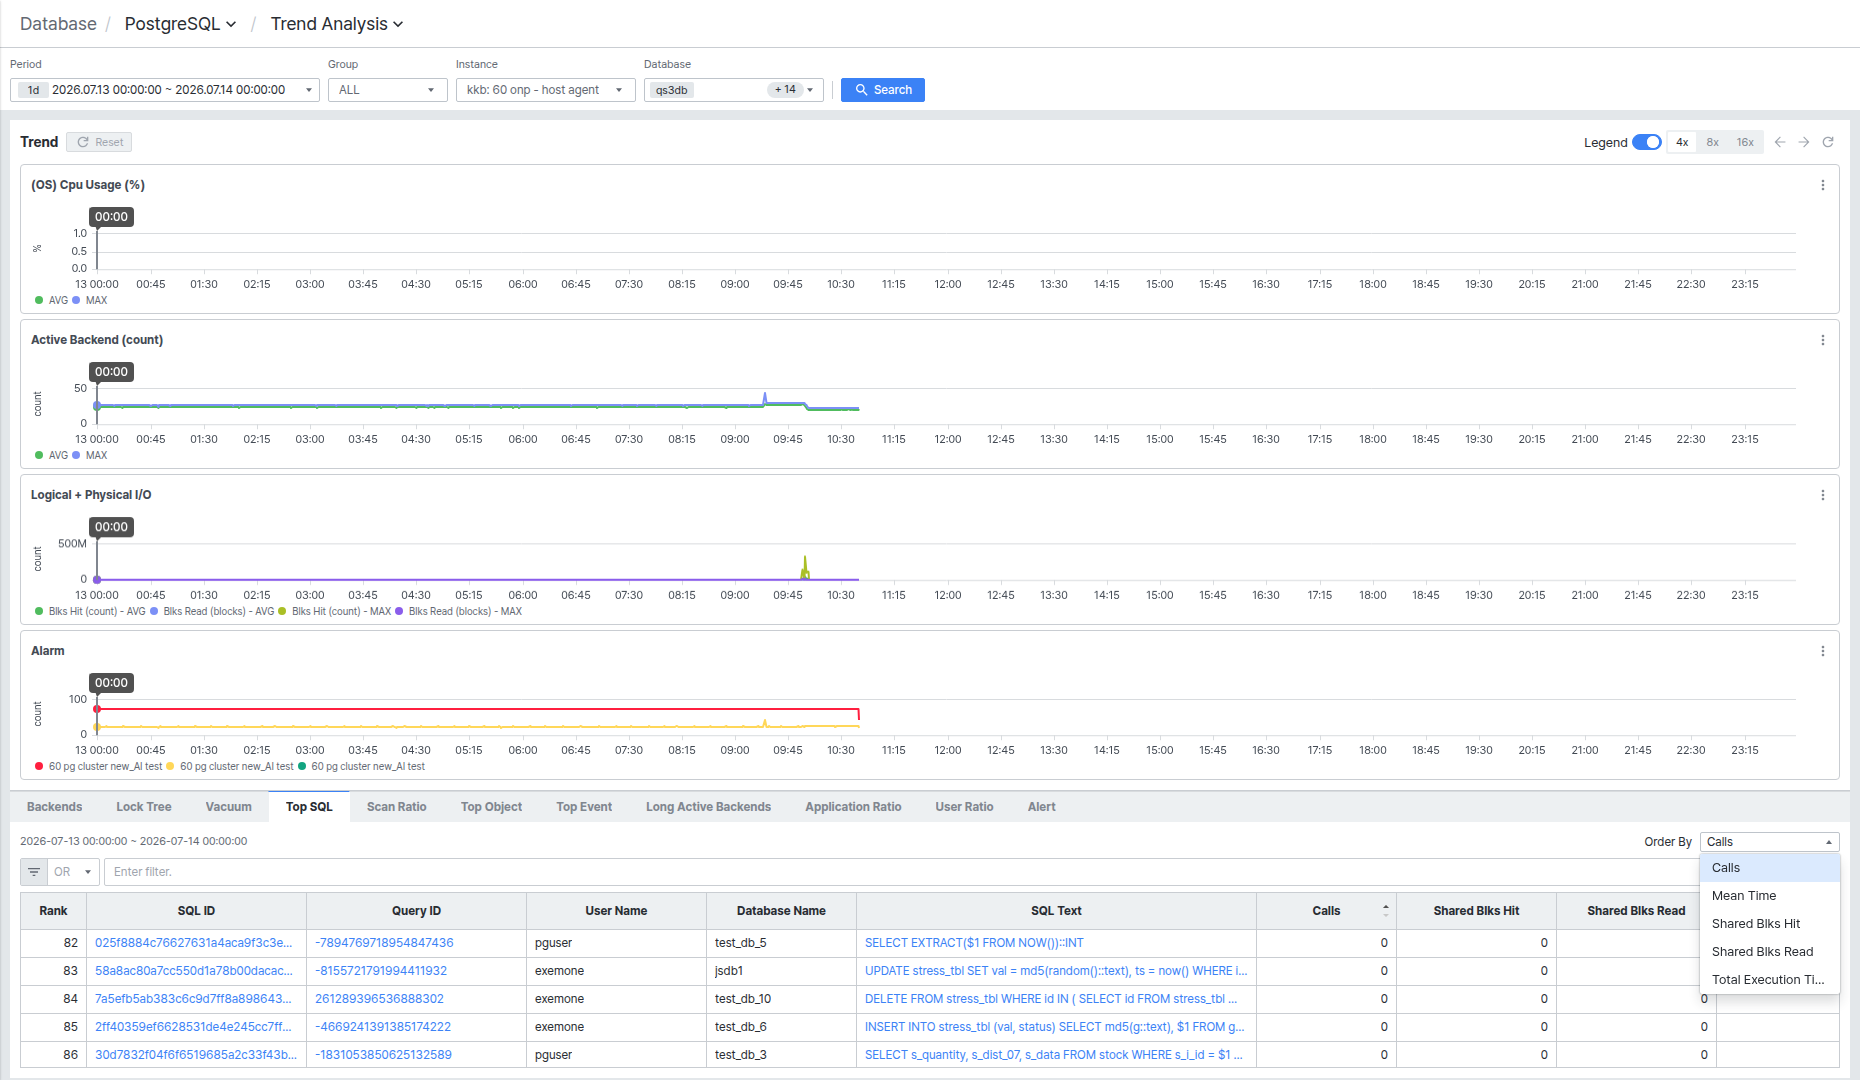The height and width of the screenshot is (1080, 1860).
Task: Go to next time range arrow
Action: (1804, 142)
